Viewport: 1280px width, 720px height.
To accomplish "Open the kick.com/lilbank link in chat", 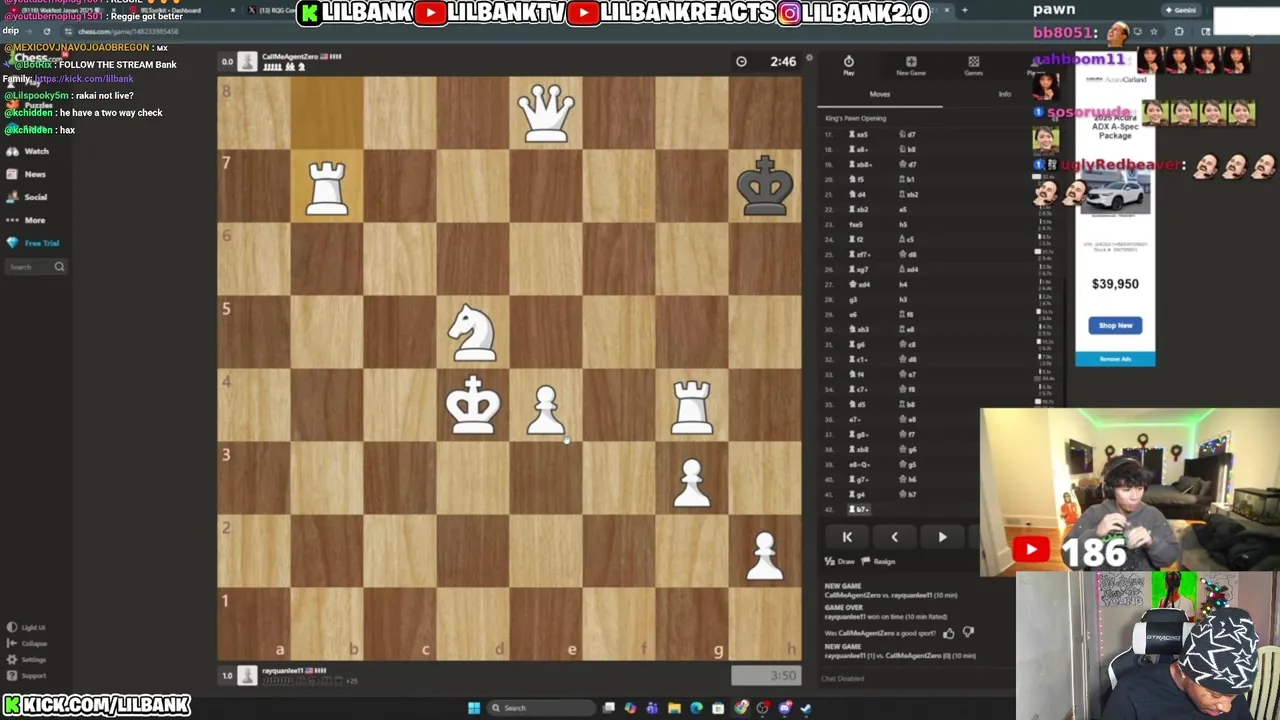I will pyautogui.click(x=84, y=79).
